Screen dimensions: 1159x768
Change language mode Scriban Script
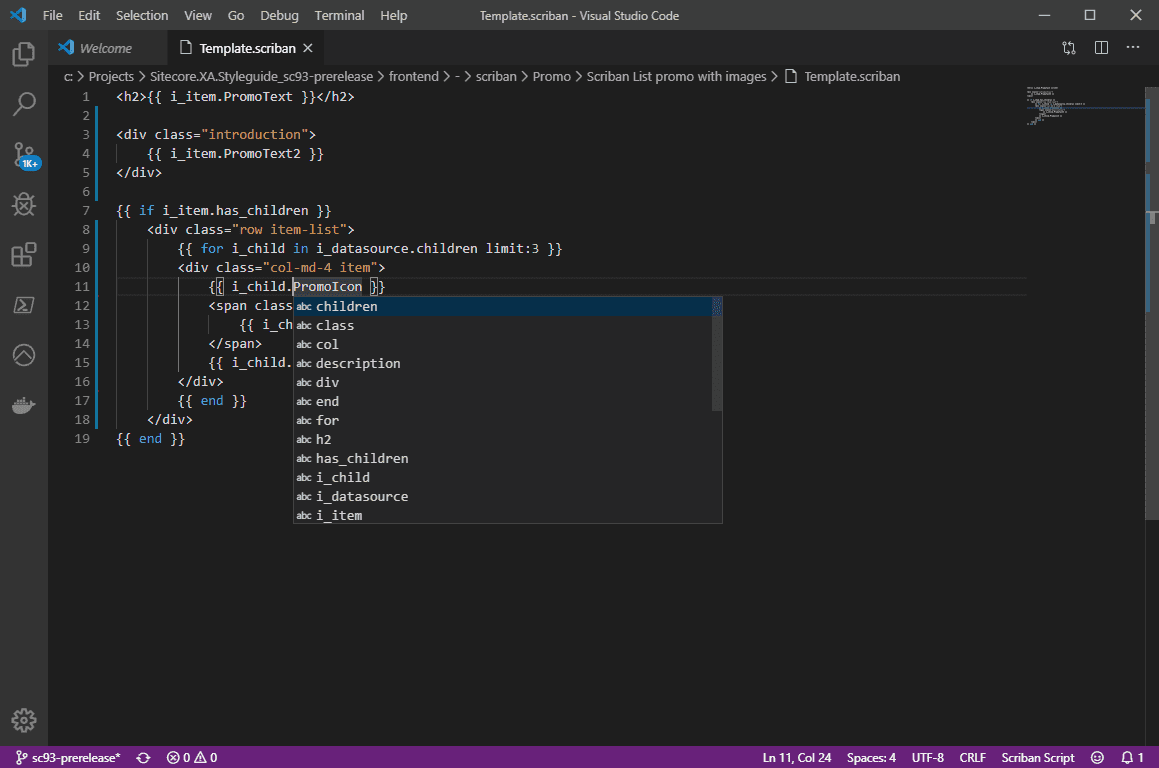1038,758
